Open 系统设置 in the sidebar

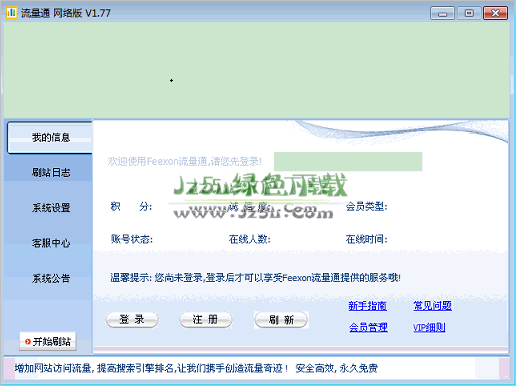[51, 208]
